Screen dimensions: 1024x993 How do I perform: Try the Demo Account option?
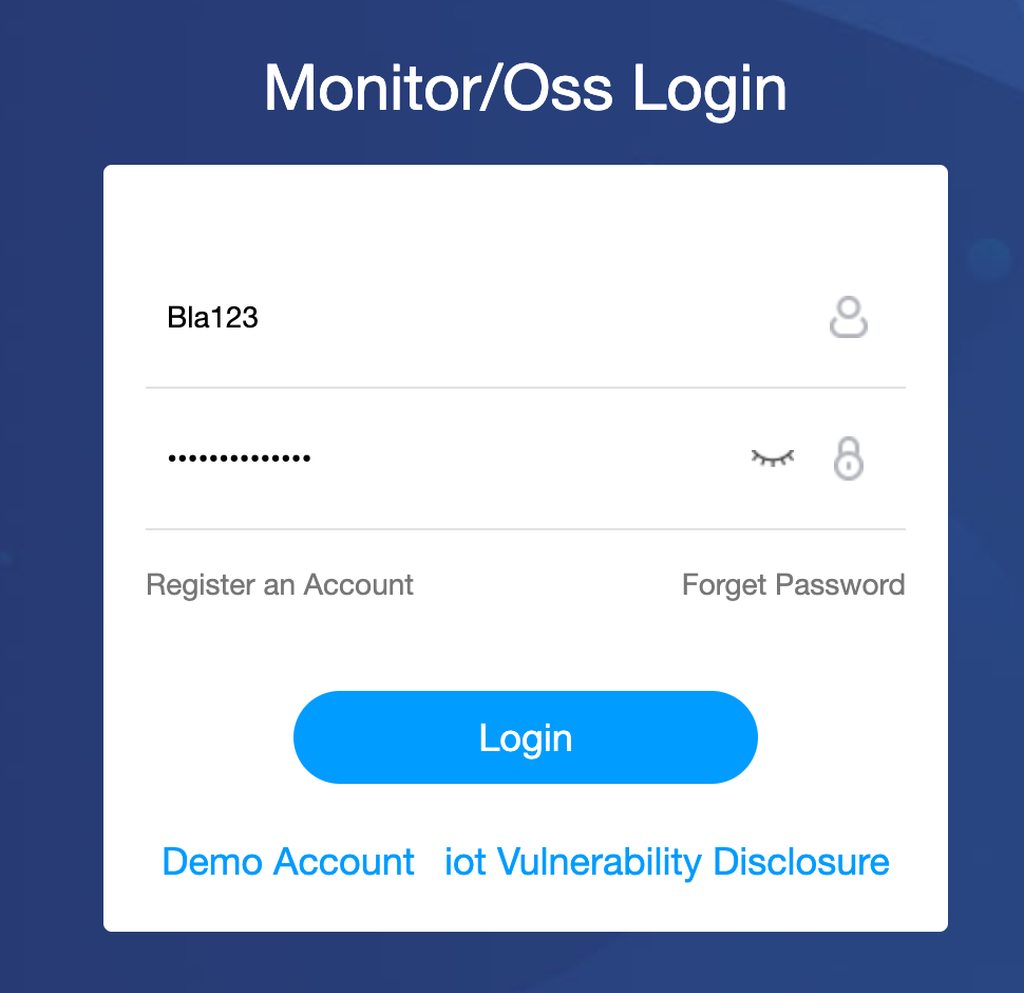(x=288, y=862)
